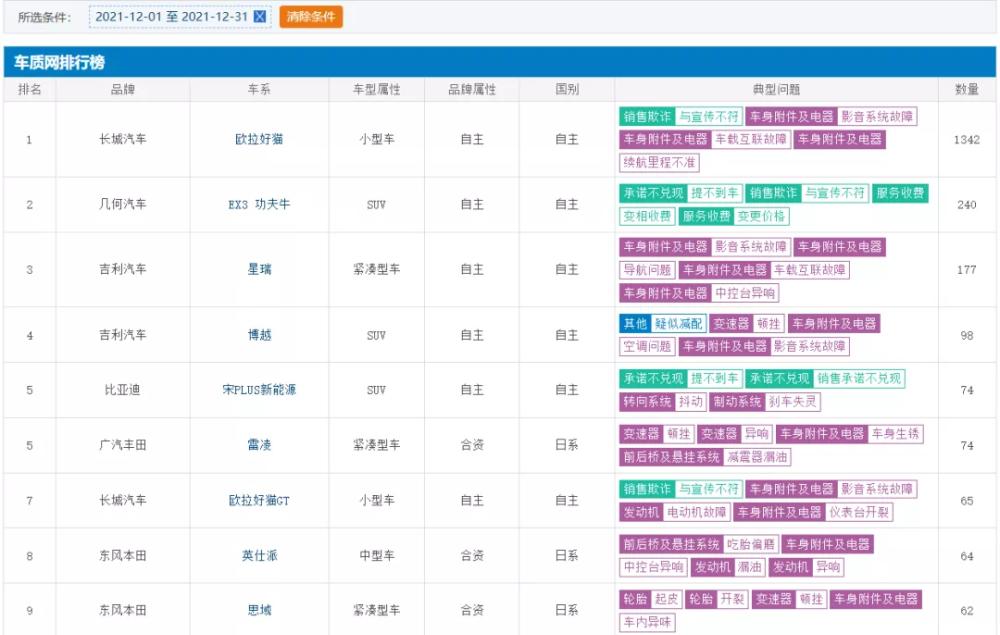
Task: Click the 数量 column header
Action: (966, 89)
